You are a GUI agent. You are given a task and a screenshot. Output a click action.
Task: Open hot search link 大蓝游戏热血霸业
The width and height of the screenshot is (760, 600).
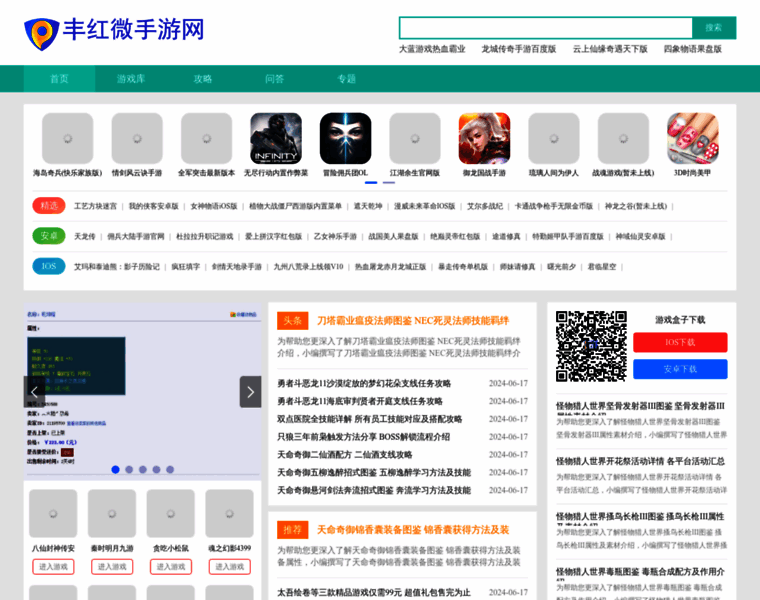(x=432, y=49)
